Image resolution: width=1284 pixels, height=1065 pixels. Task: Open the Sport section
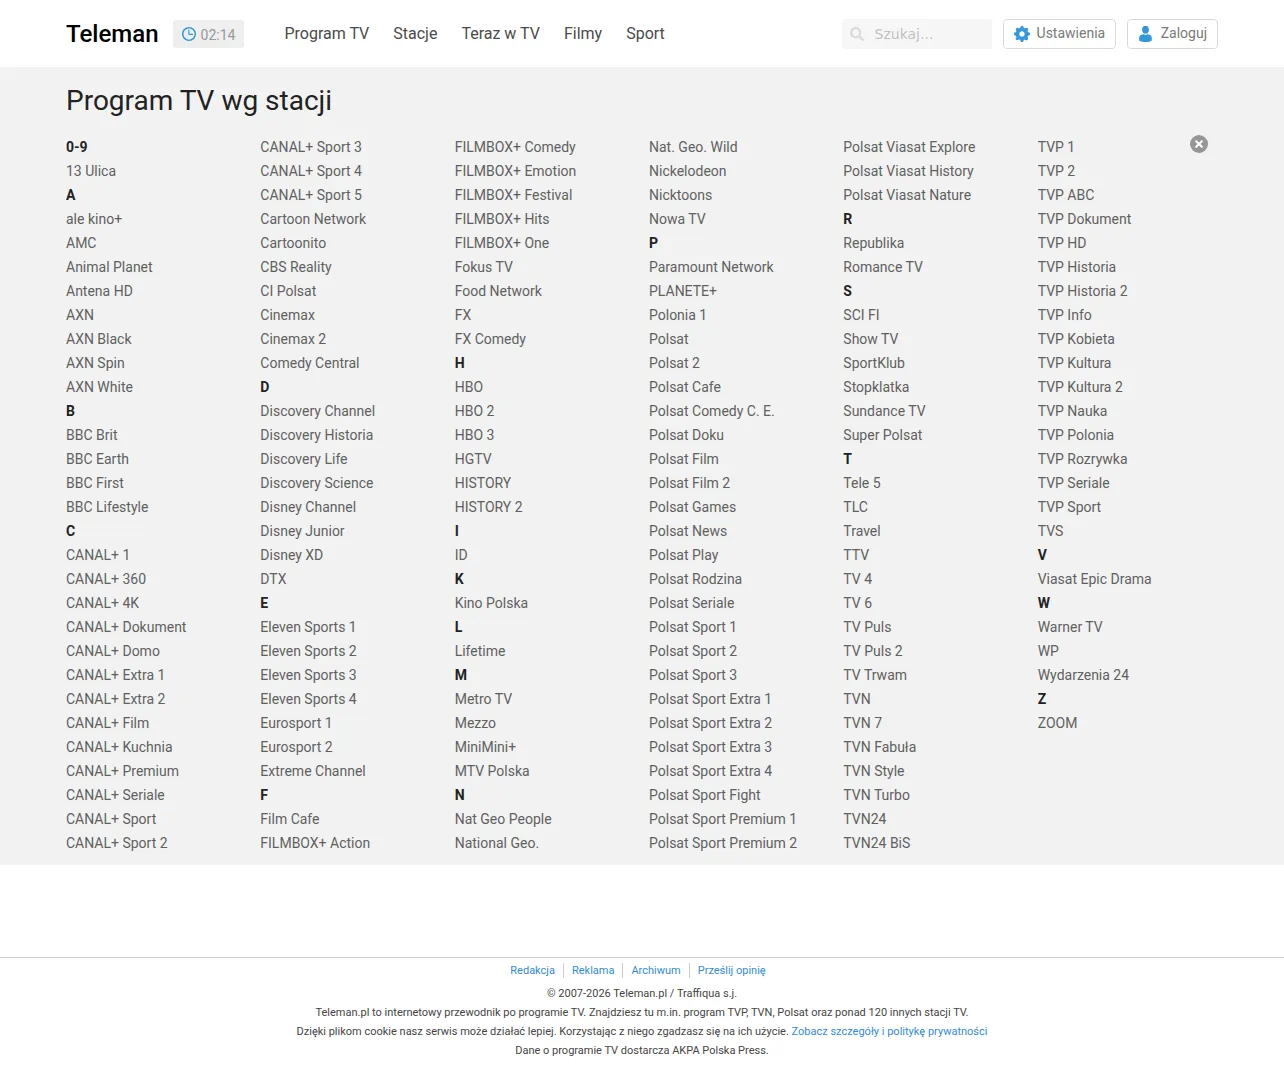click(645, 34)
